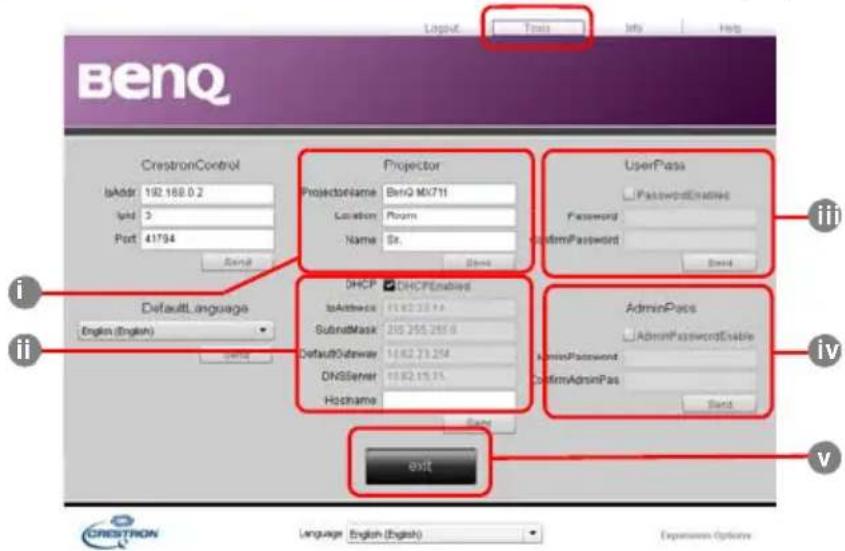Click the ConfirmAdminPas field
This screenshot has height=551, width=845.
coord(690,381)
